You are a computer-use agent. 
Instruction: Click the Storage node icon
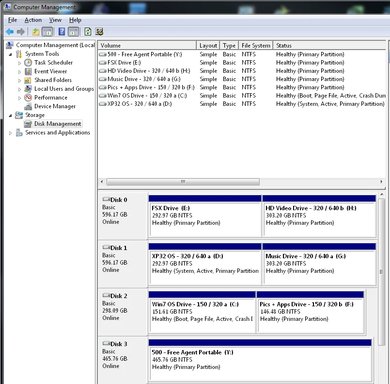click(x=19, y=115)
